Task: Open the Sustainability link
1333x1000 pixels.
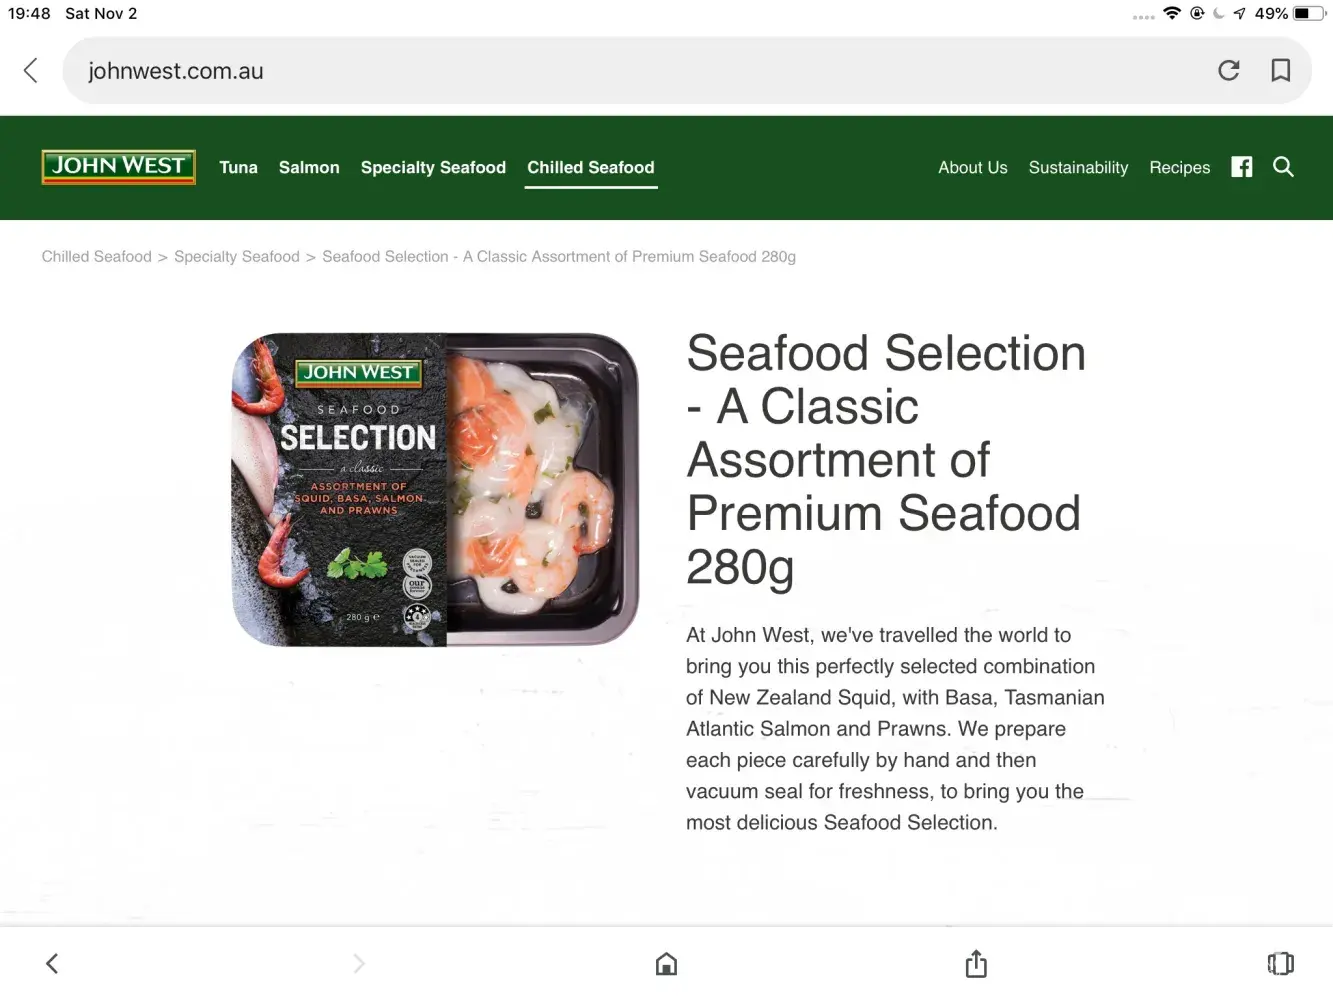Action: pos(1078,168)
